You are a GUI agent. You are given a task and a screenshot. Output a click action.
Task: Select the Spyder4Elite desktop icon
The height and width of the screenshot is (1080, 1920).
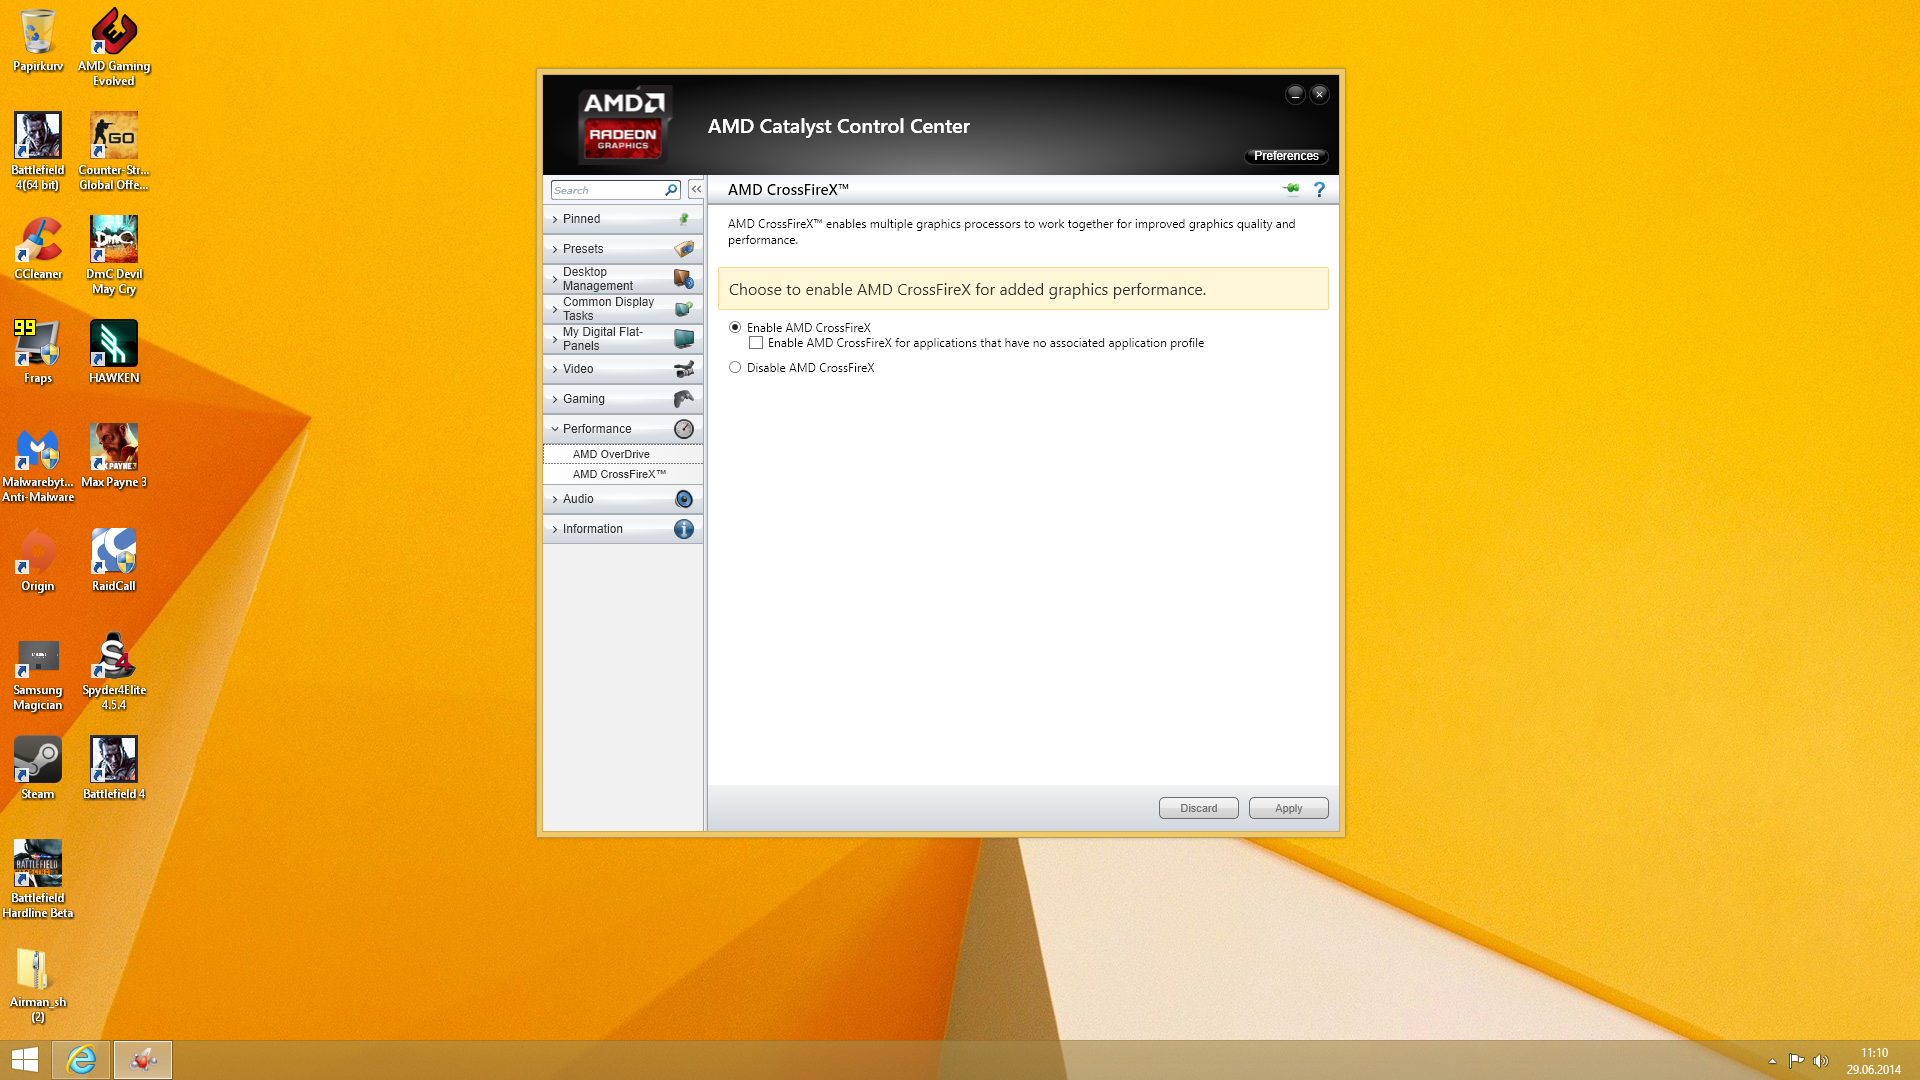pyautogui.click(x=114, y=671)
